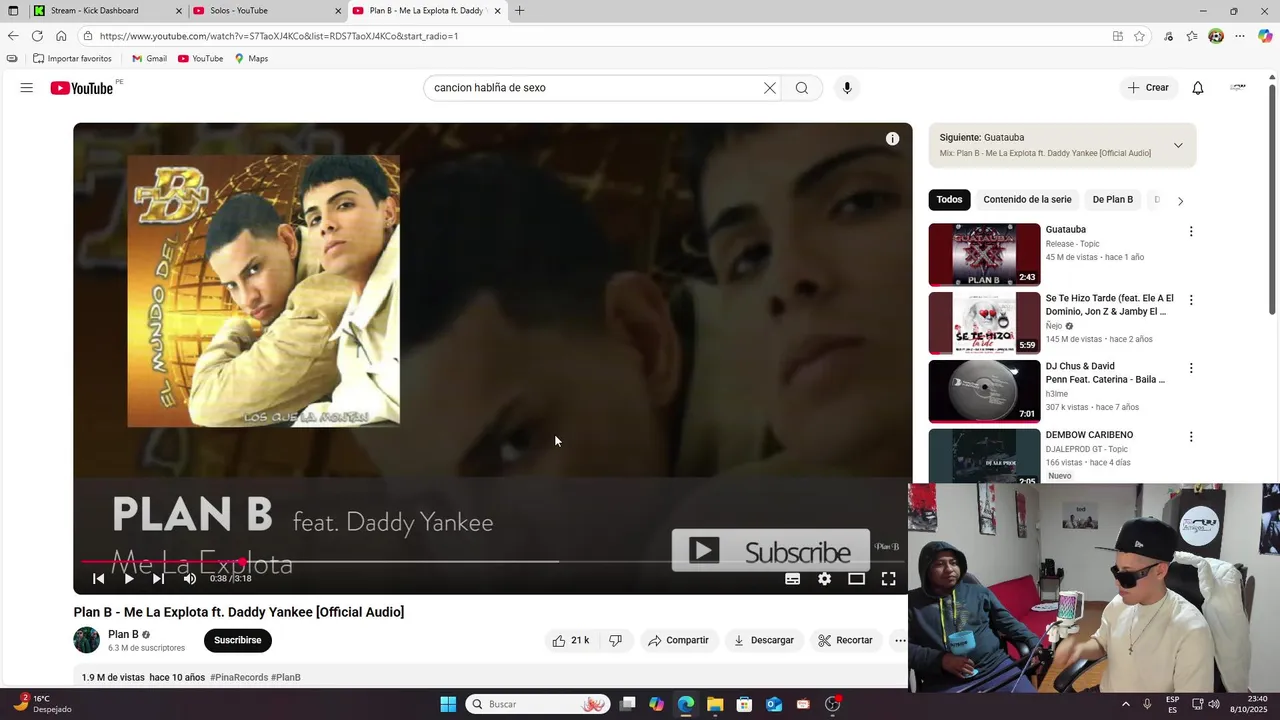
Task: Open Outlook from the taskbar
Action: coord(774,704)
